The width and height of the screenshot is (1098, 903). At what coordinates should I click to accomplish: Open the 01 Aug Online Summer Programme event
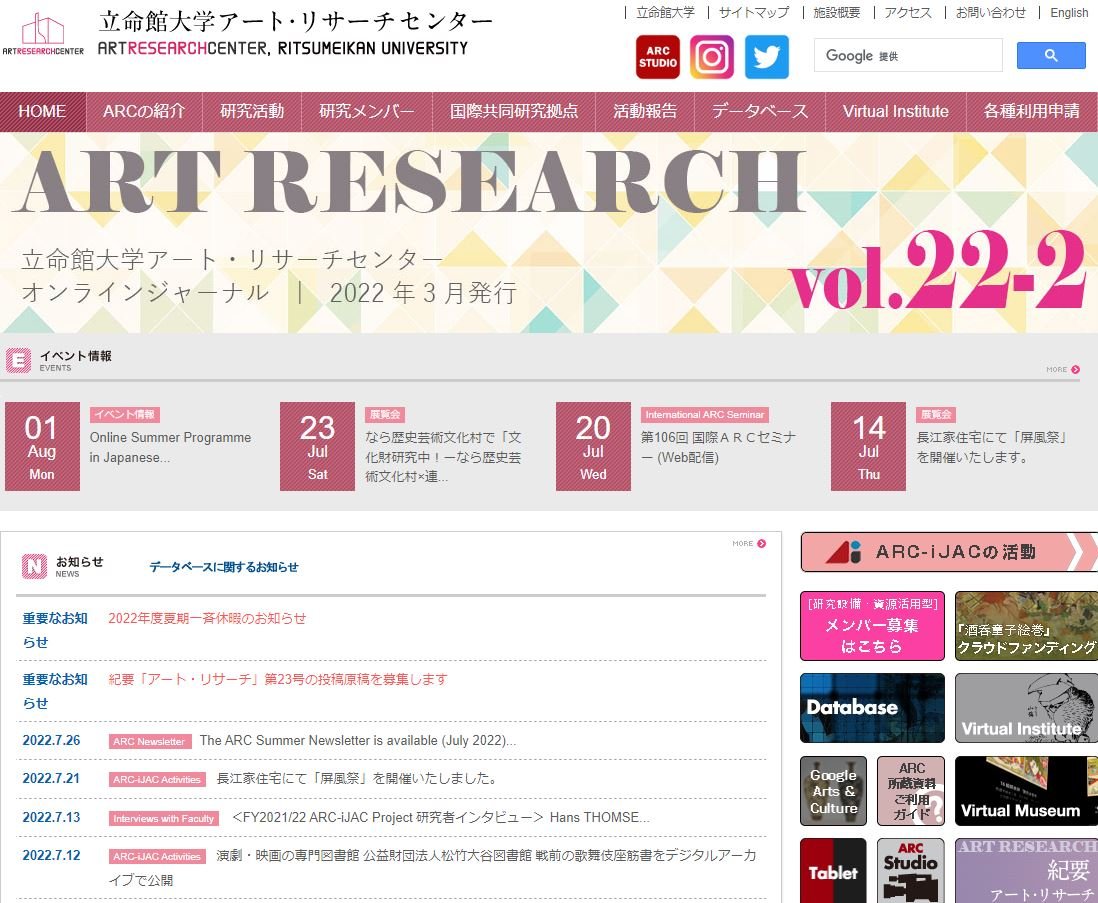(170, 447)
